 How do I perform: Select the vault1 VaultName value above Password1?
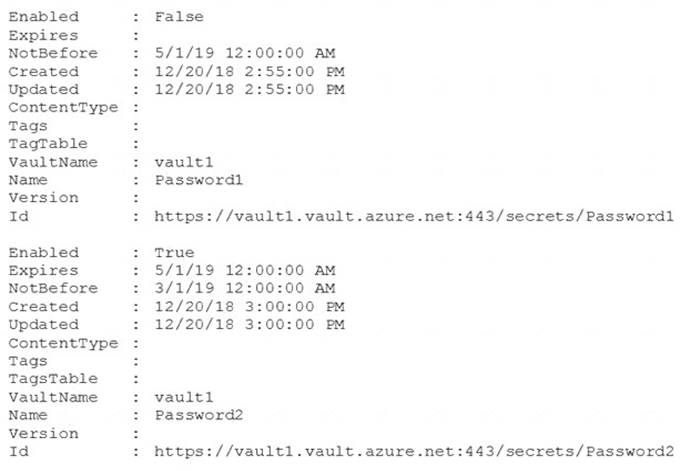(185, 162)
